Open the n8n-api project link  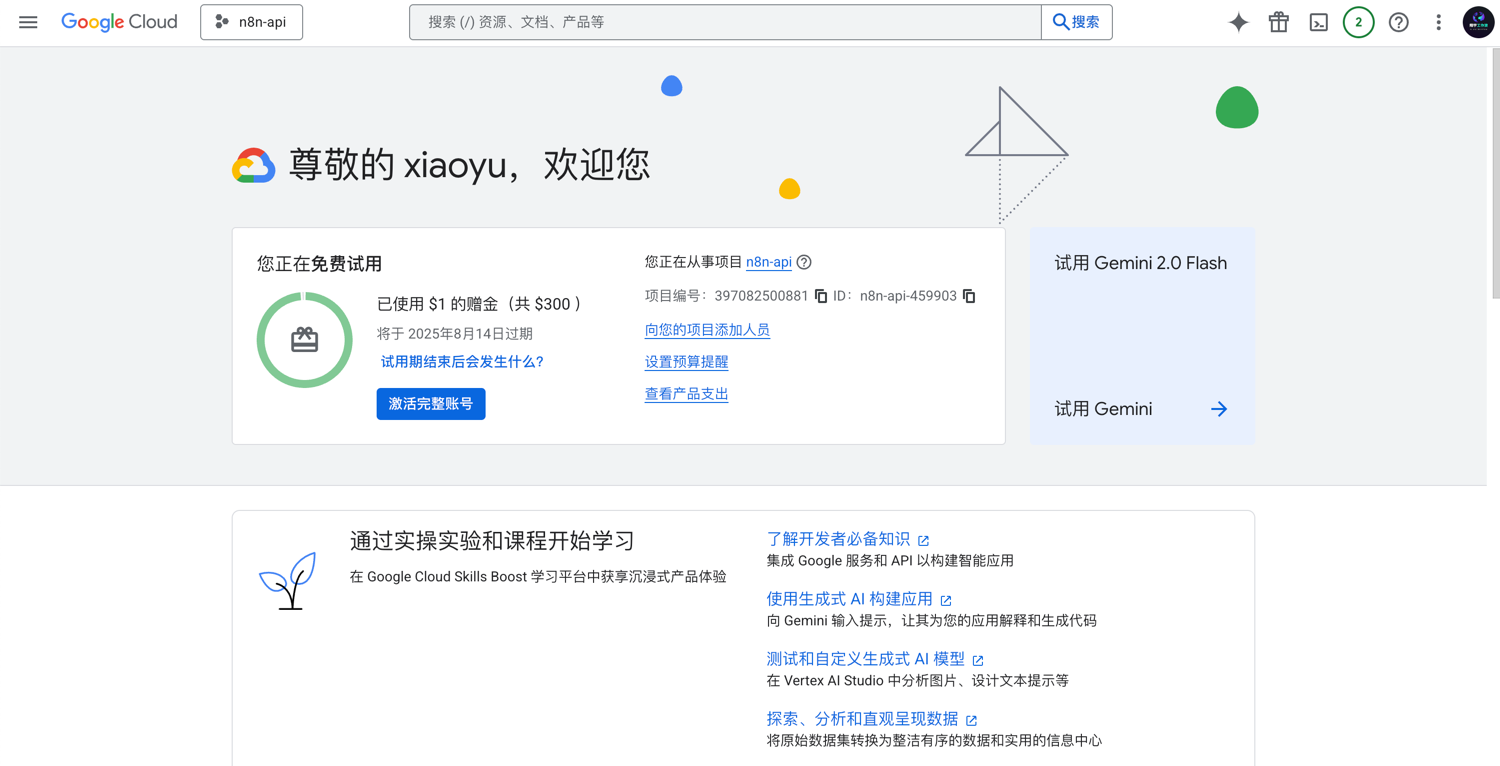pos(768,262)
